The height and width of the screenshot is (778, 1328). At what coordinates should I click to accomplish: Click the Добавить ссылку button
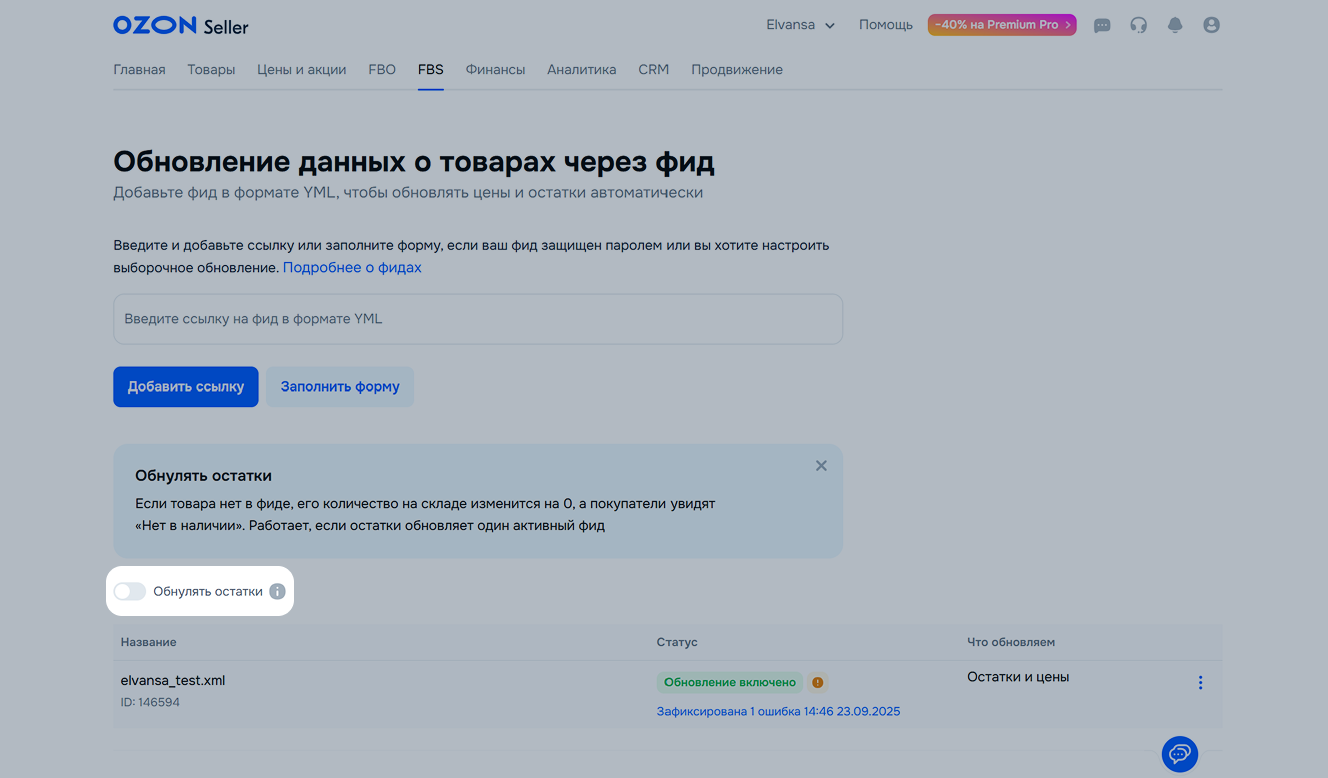tap(186, 387)
